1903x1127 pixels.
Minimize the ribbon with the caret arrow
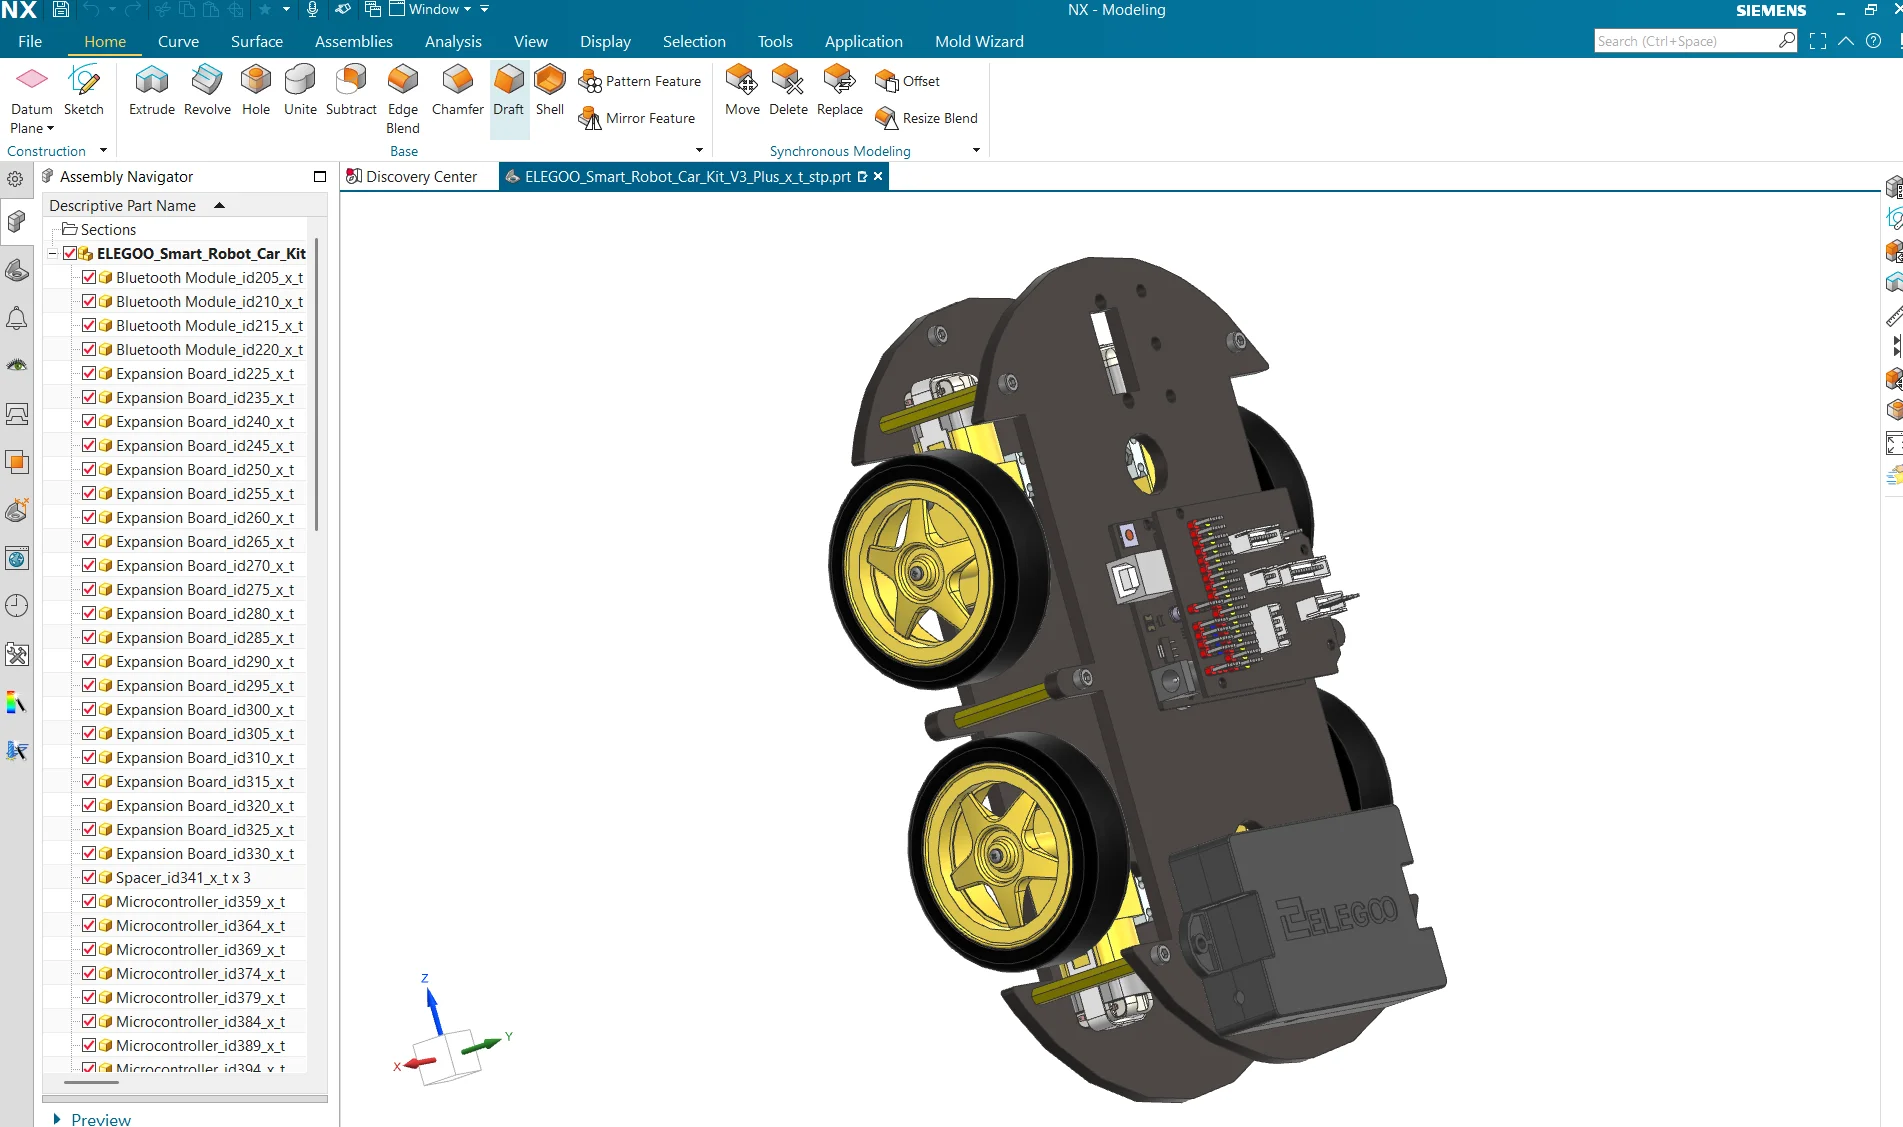[x=1846, y=41]
